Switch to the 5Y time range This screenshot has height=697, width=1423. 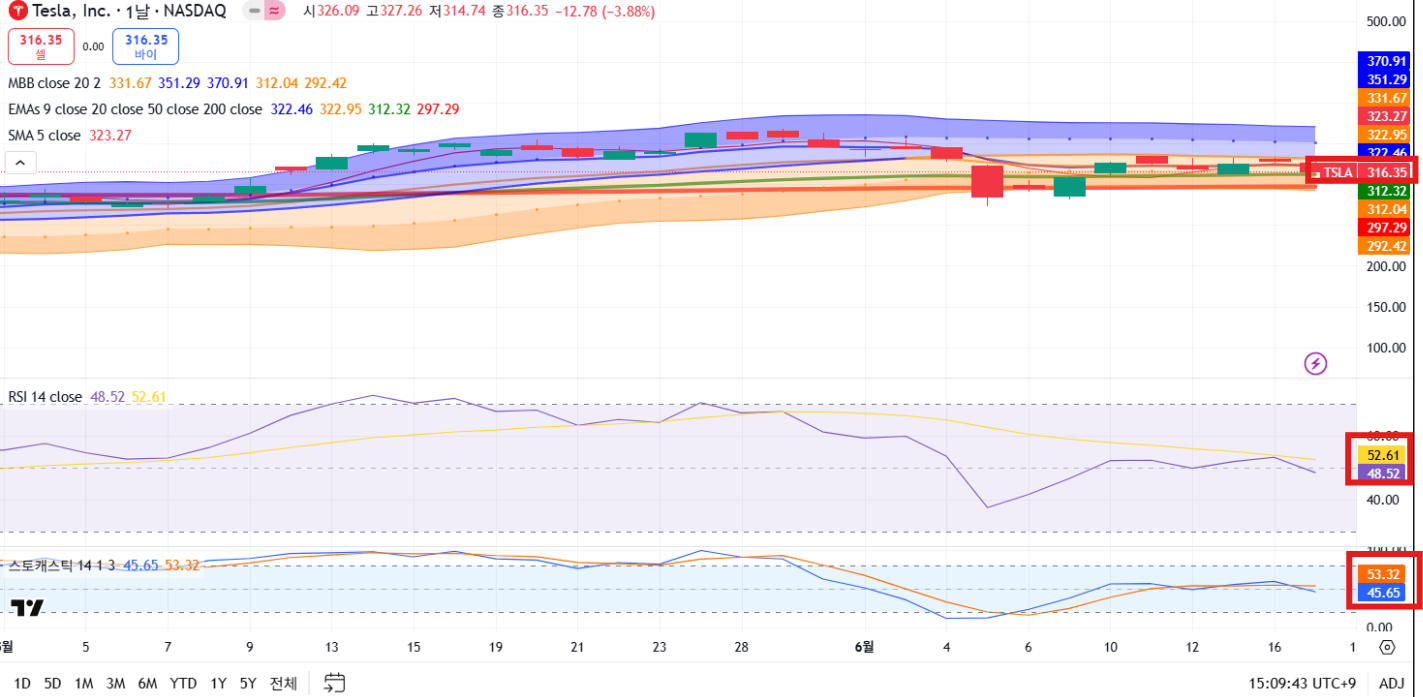click(248, 683)
